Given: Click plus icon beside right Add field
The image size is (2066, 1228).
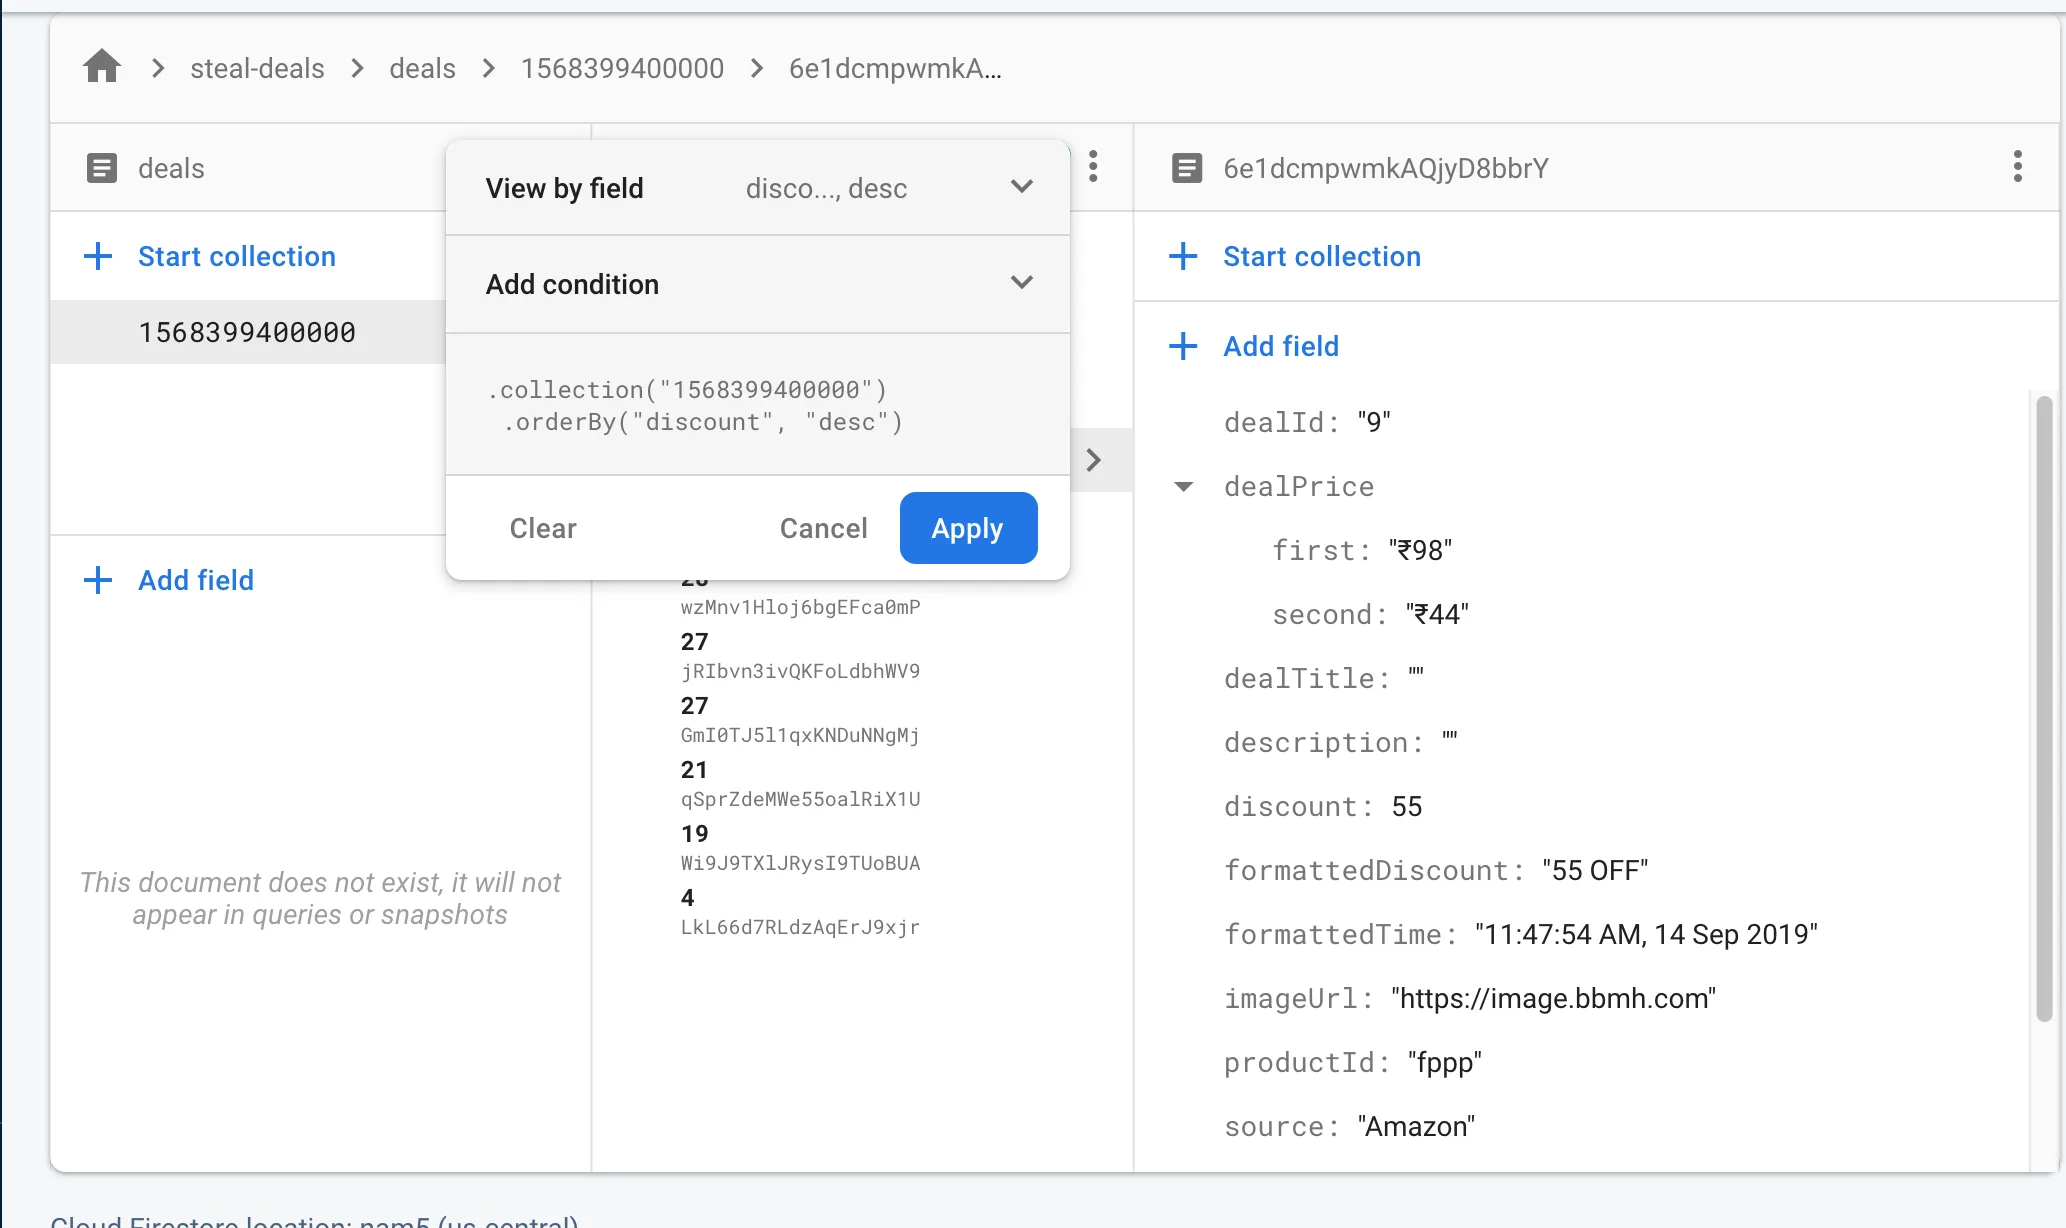Looking at the screenshot, I should (x=1183, y=346).
